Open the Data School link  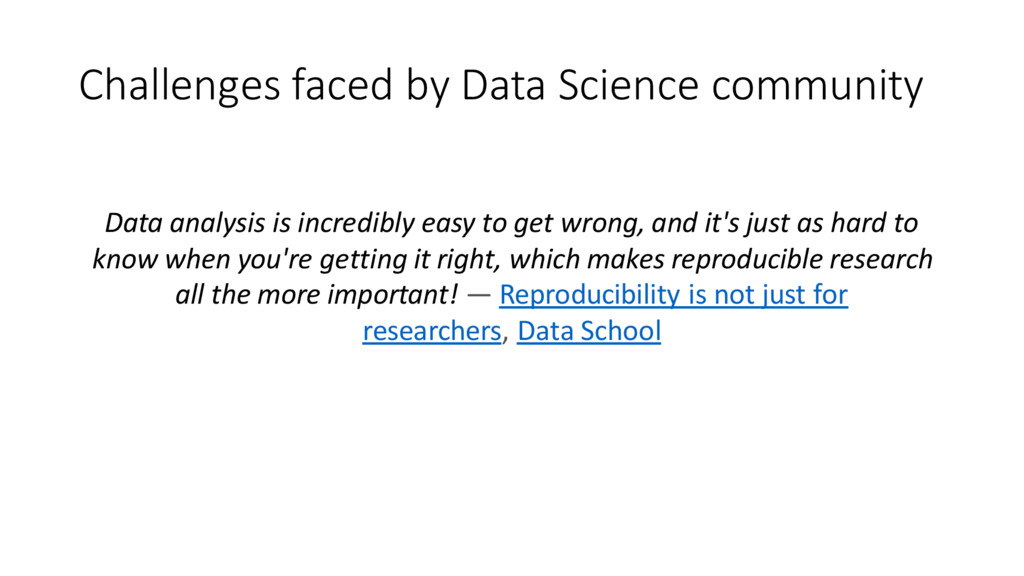589,331
